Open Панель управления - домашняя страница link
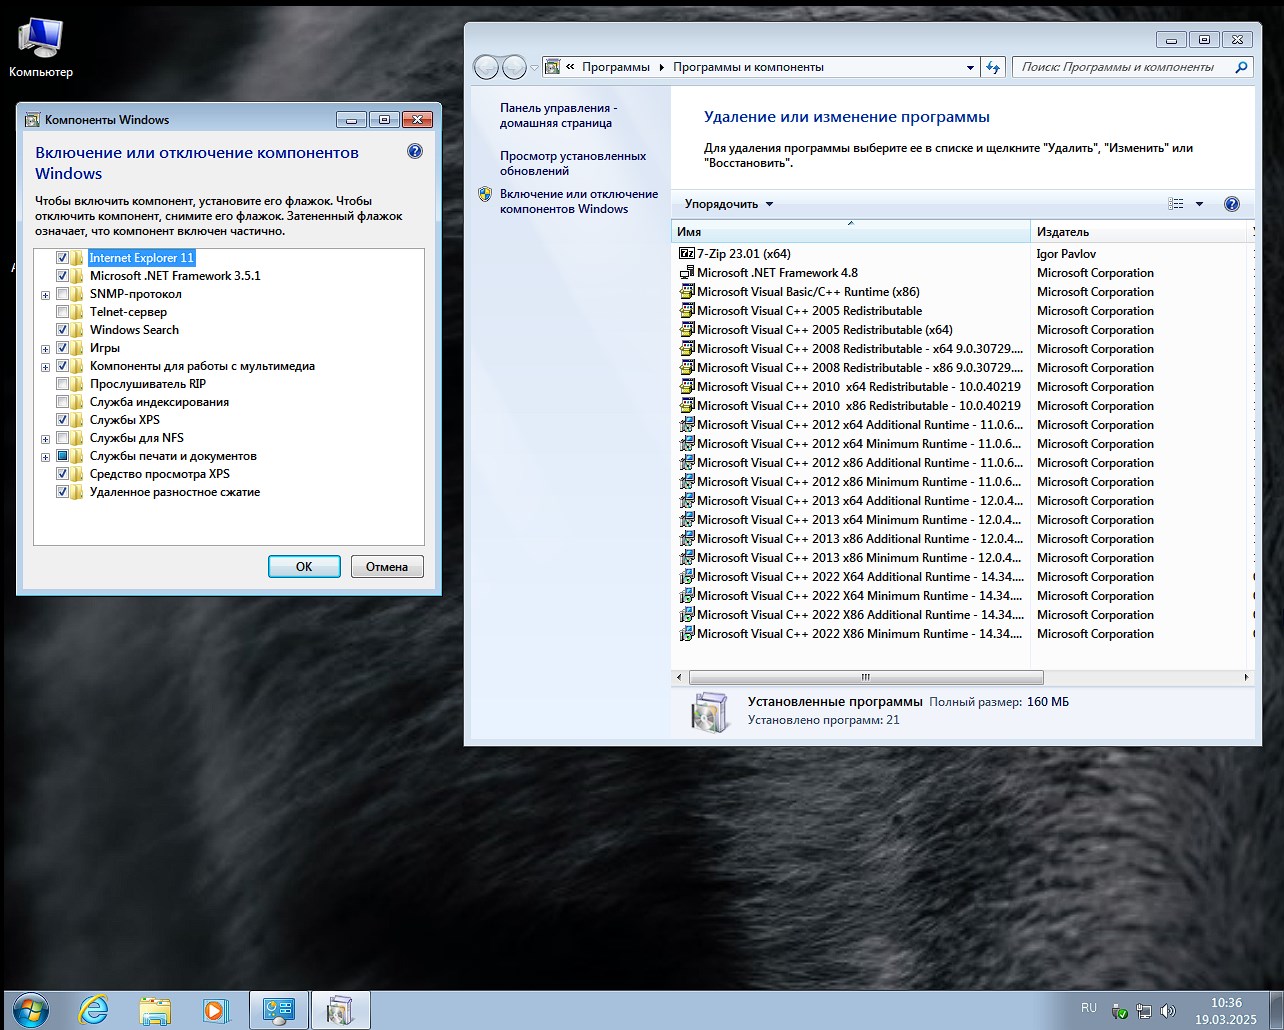Image resolution: width=1284 pixels, height=1030 pixels. point(559,115)
